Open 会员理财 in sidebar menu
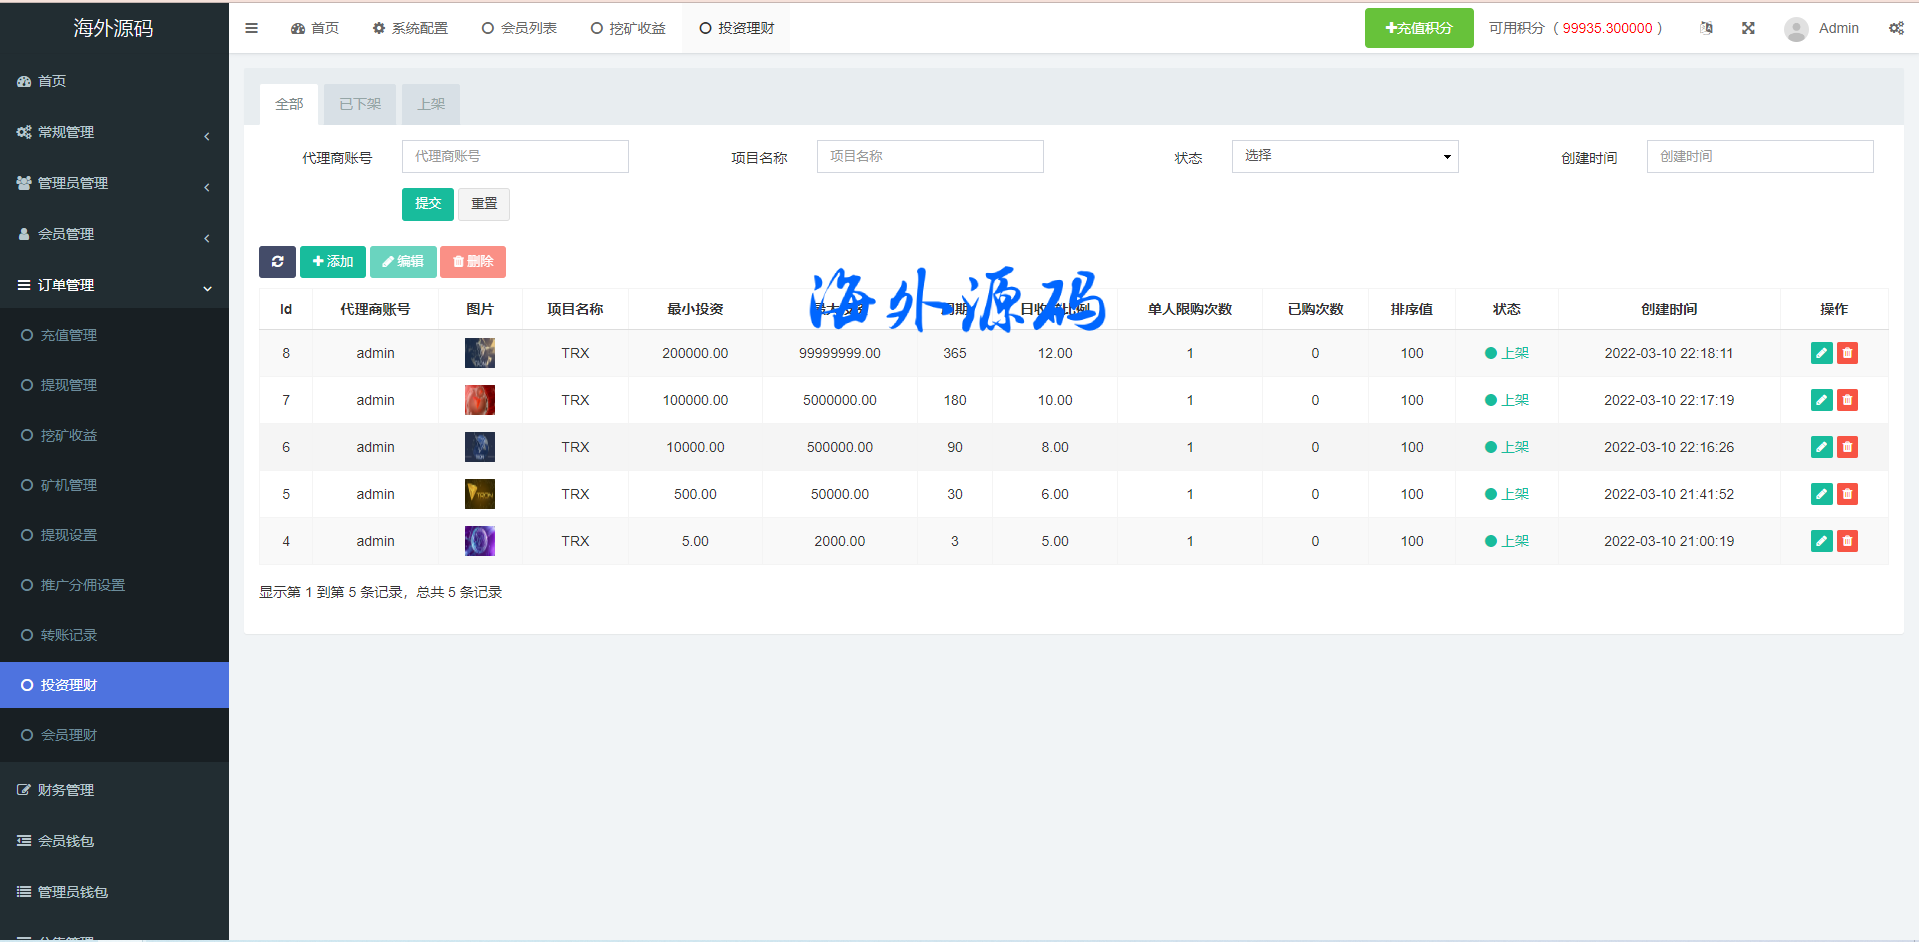The height and width of the screenshot is (942, 1919). 69,735
